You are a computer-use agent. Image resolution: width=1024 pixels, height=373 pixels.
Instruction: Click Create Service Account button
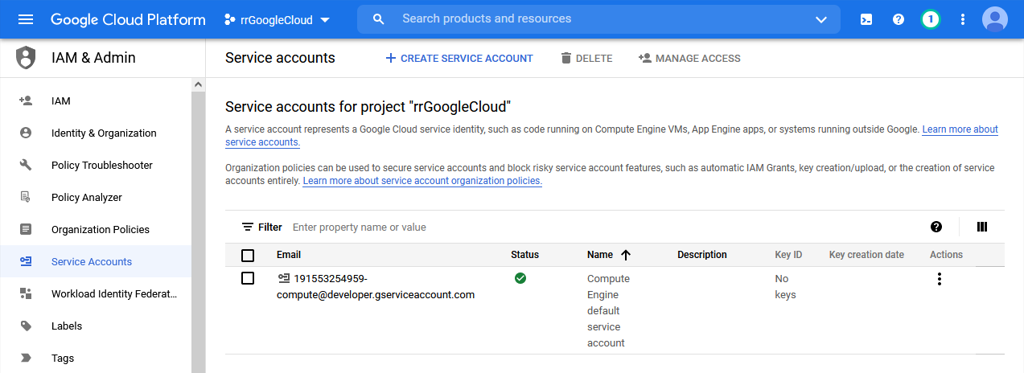[x=459, y=58]
